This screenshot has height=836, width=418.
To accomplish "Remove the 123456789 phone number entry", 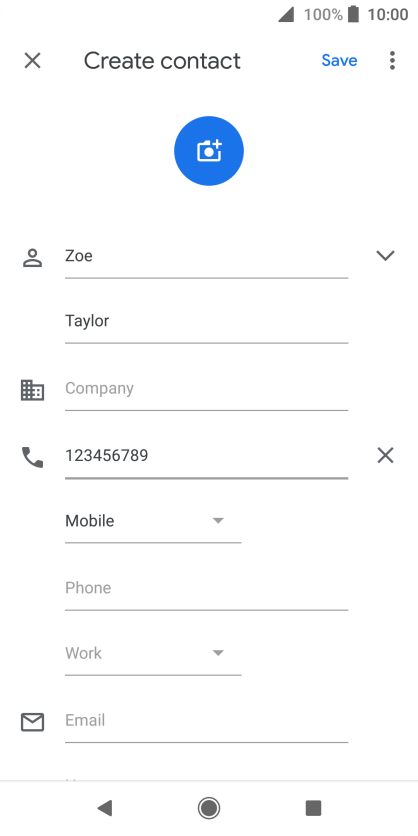I will click(385, 455).
